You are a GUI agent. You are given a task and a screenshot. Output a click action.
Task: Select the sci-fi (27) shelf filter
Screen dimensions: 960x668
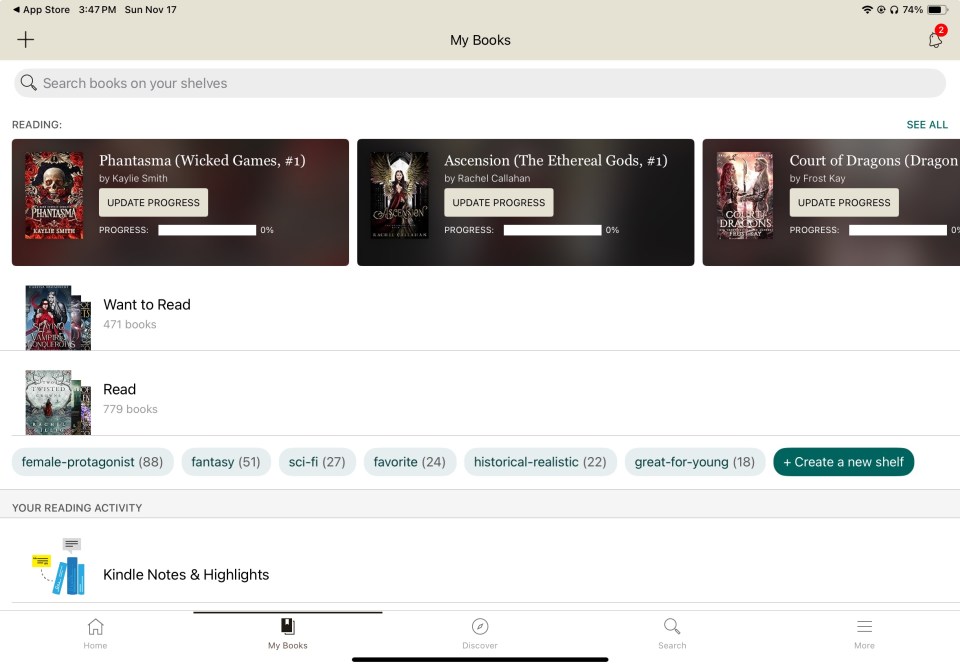point(317,461)
